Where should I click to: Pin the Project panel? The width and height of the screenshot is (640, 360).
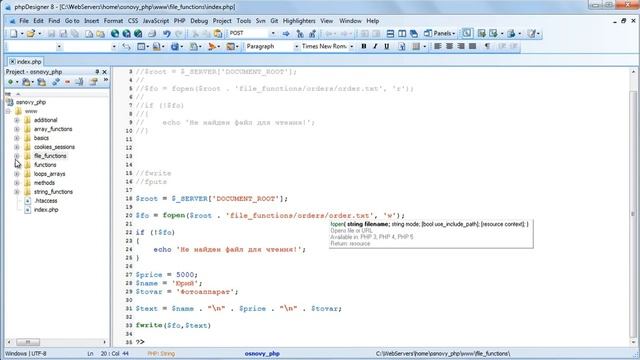click(97, 72)
